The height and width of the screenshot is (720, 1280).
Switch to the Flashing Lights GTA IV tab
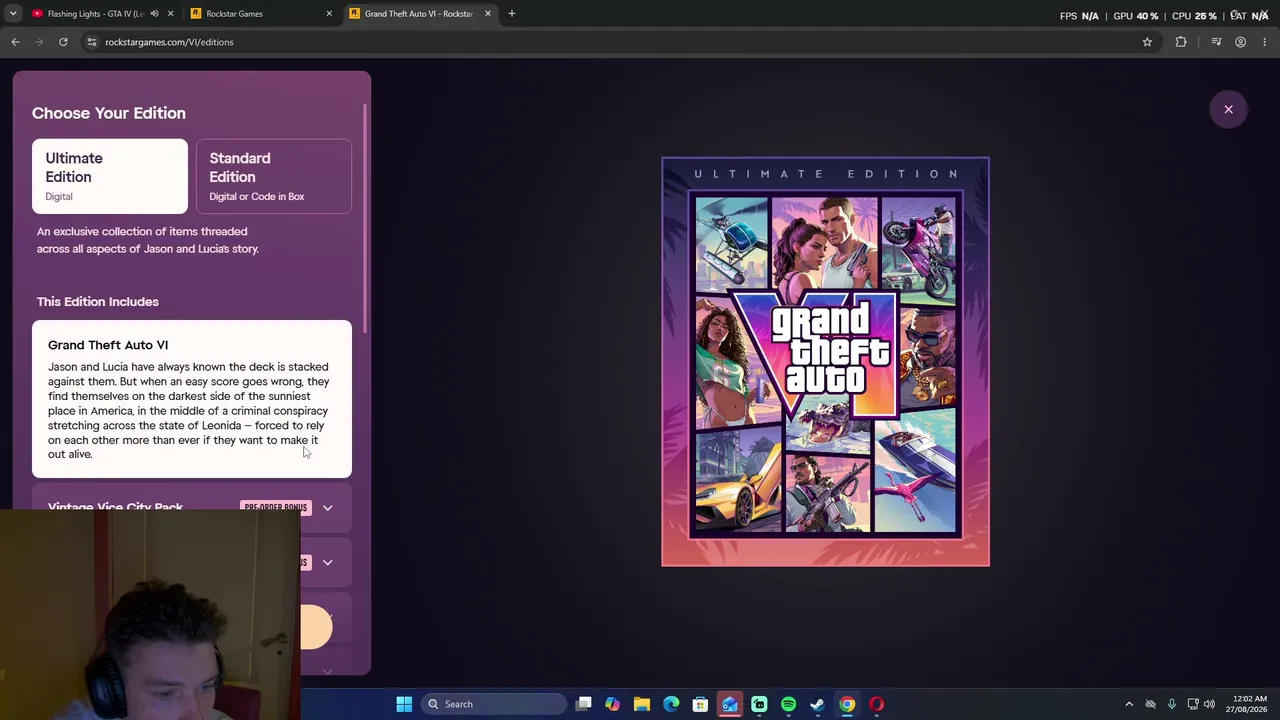[x=102, y=14]
